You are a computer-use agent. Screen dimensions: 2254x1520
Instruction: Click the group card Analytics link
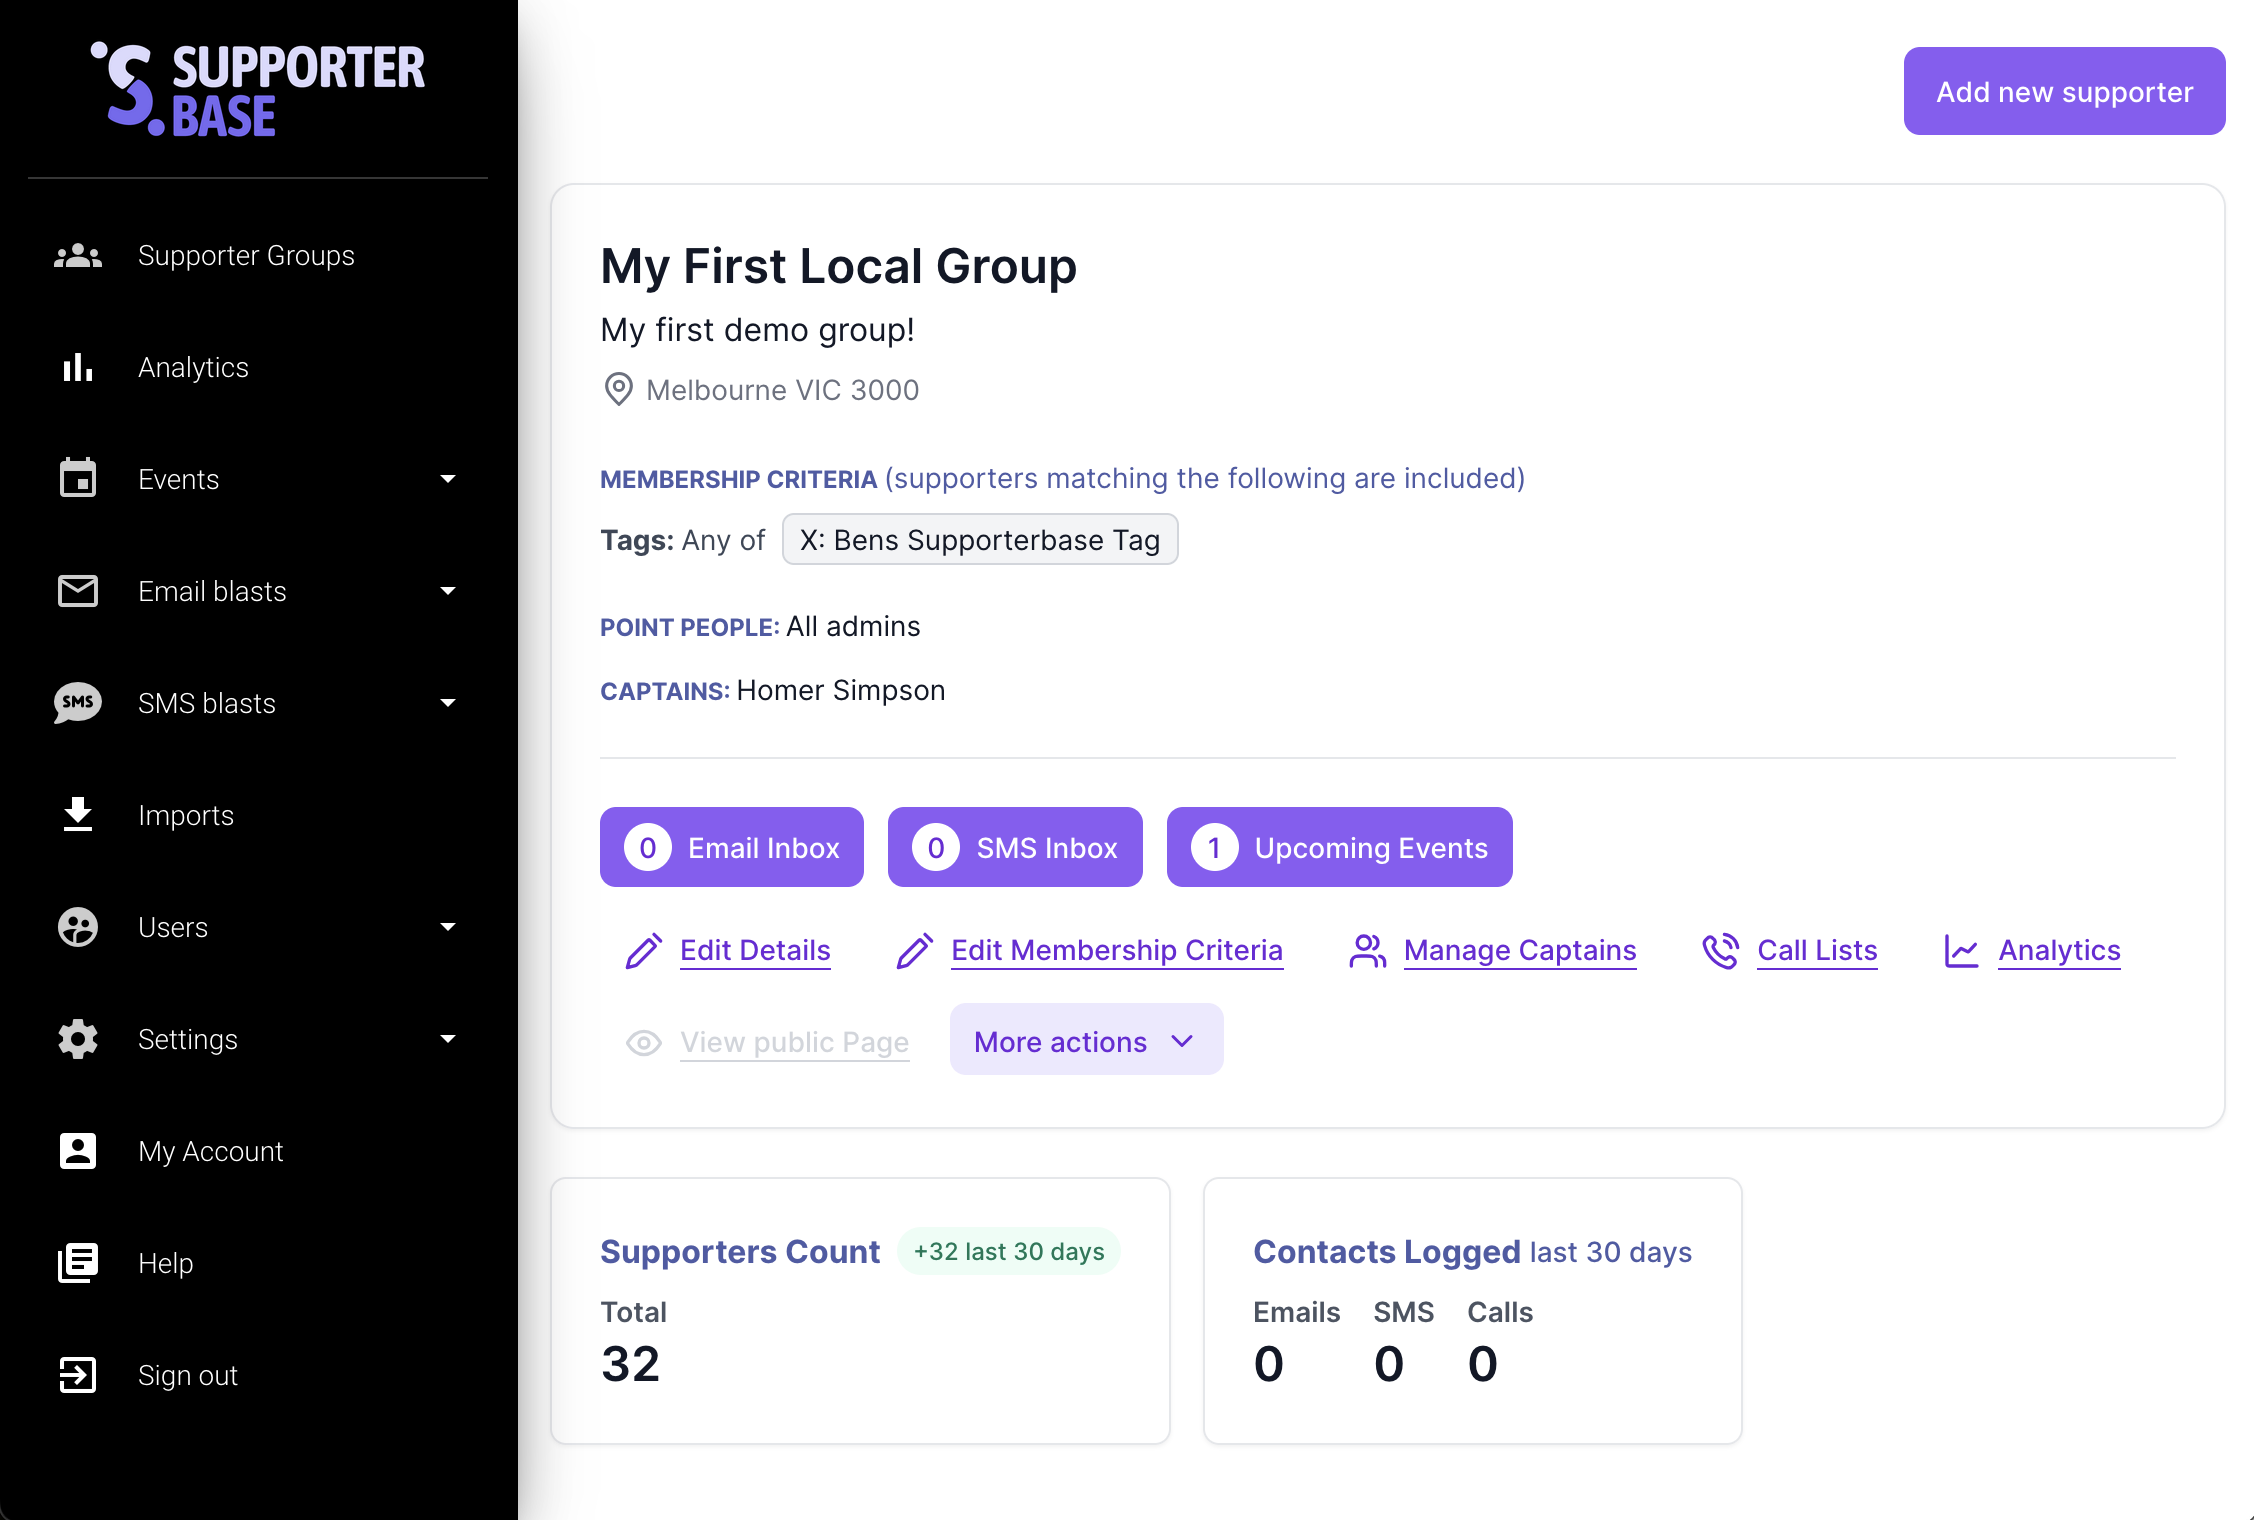click(2059, 950)
